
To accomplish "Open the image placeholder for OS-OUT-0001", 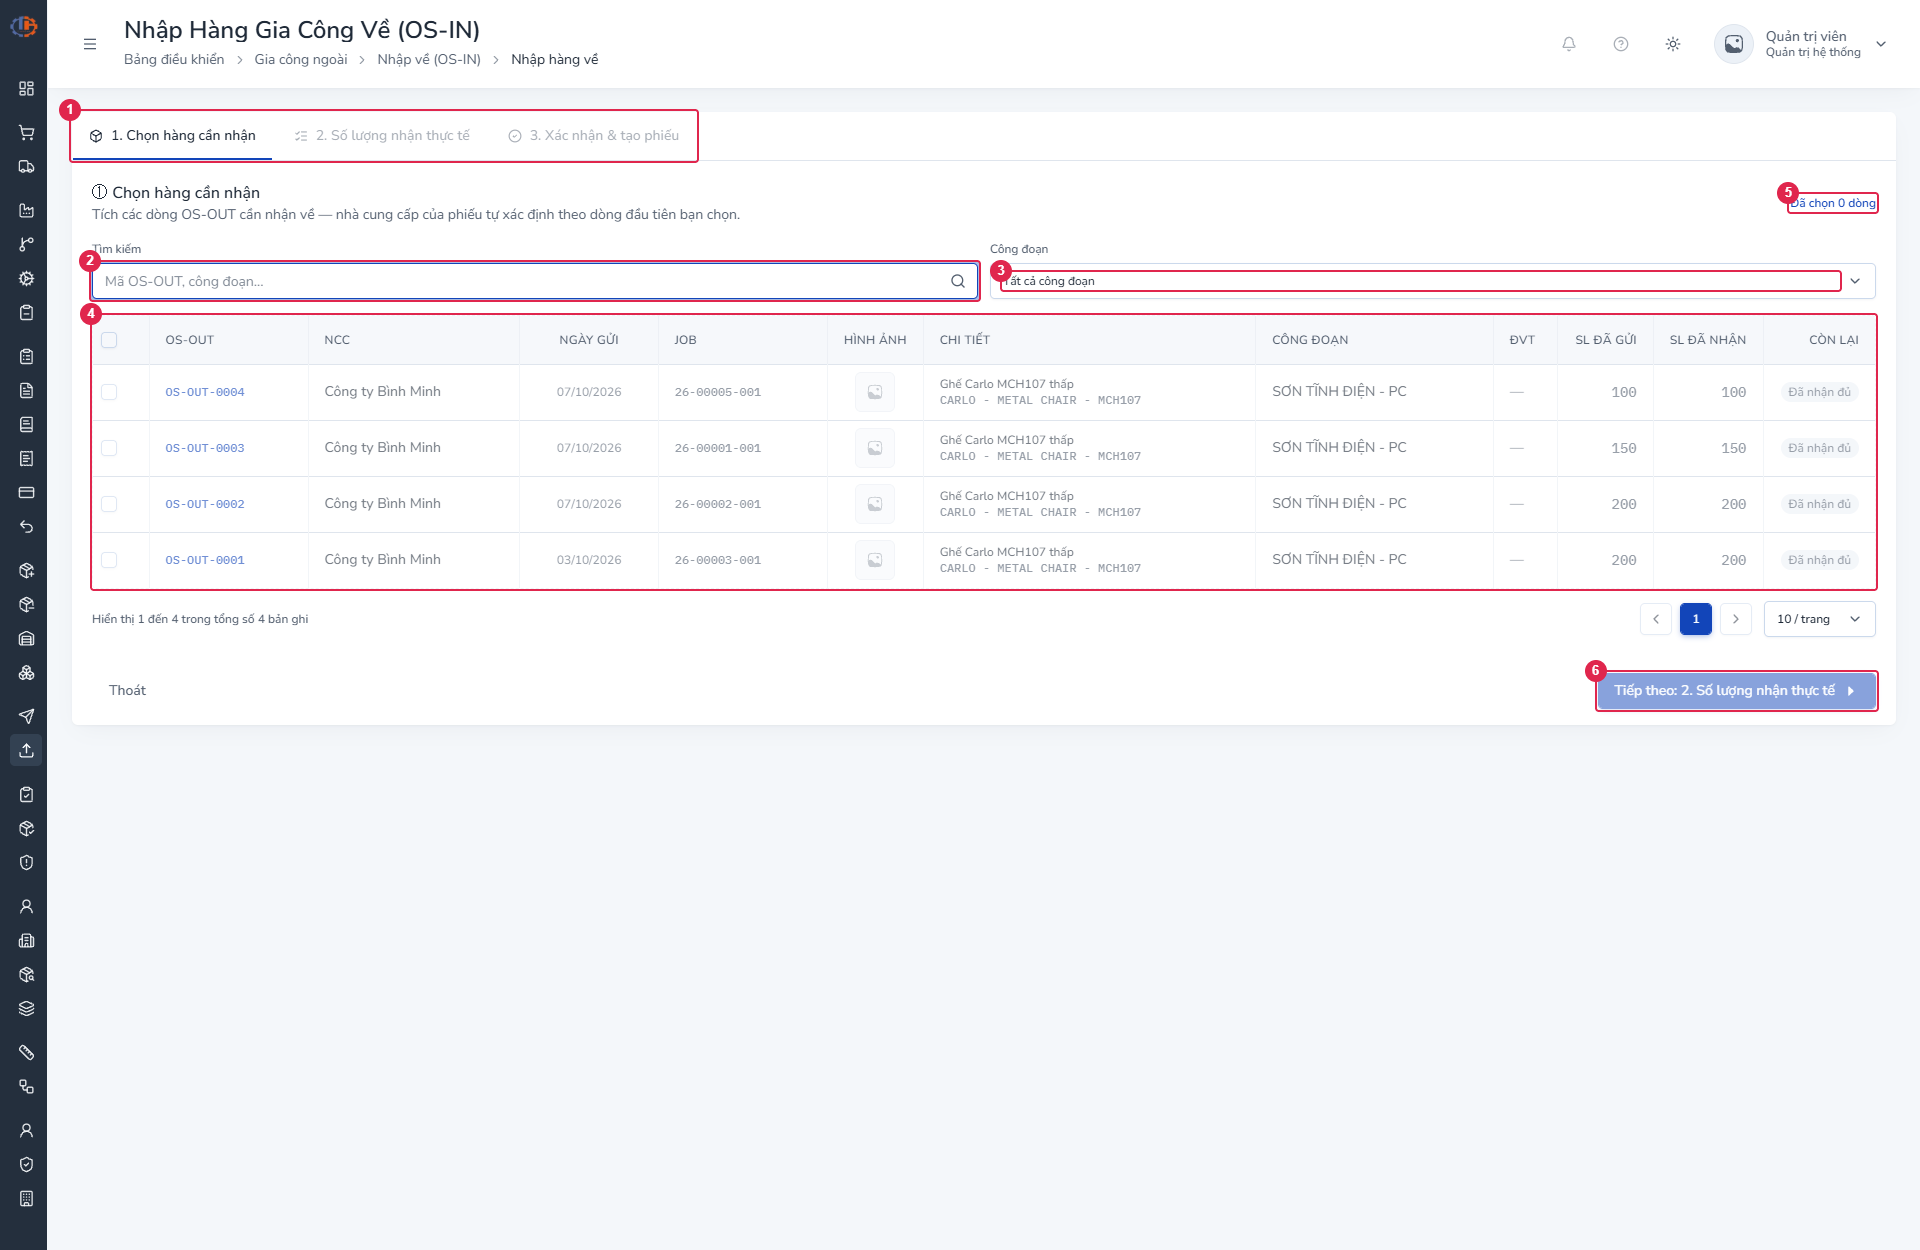I will pos(875,560).
